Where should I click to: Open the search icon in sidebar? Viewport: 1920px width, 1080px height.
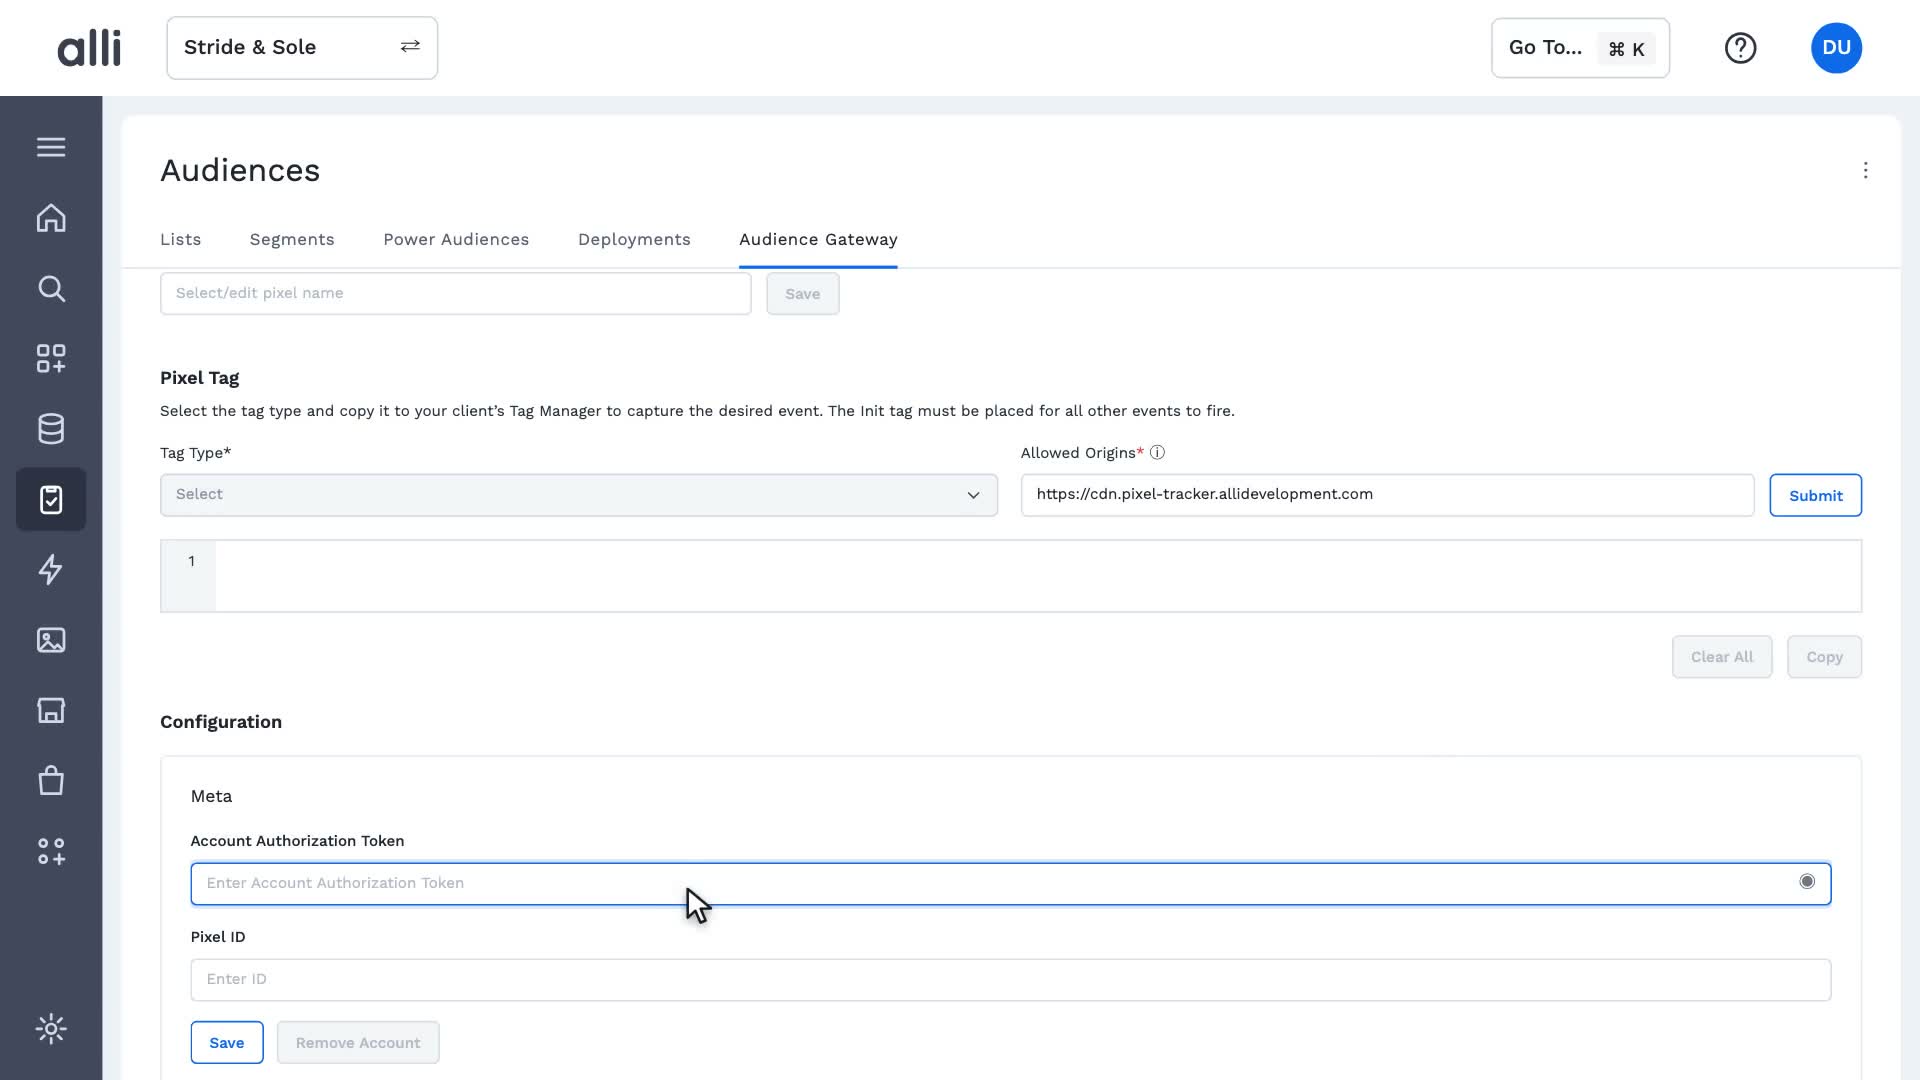pos(51,289)
